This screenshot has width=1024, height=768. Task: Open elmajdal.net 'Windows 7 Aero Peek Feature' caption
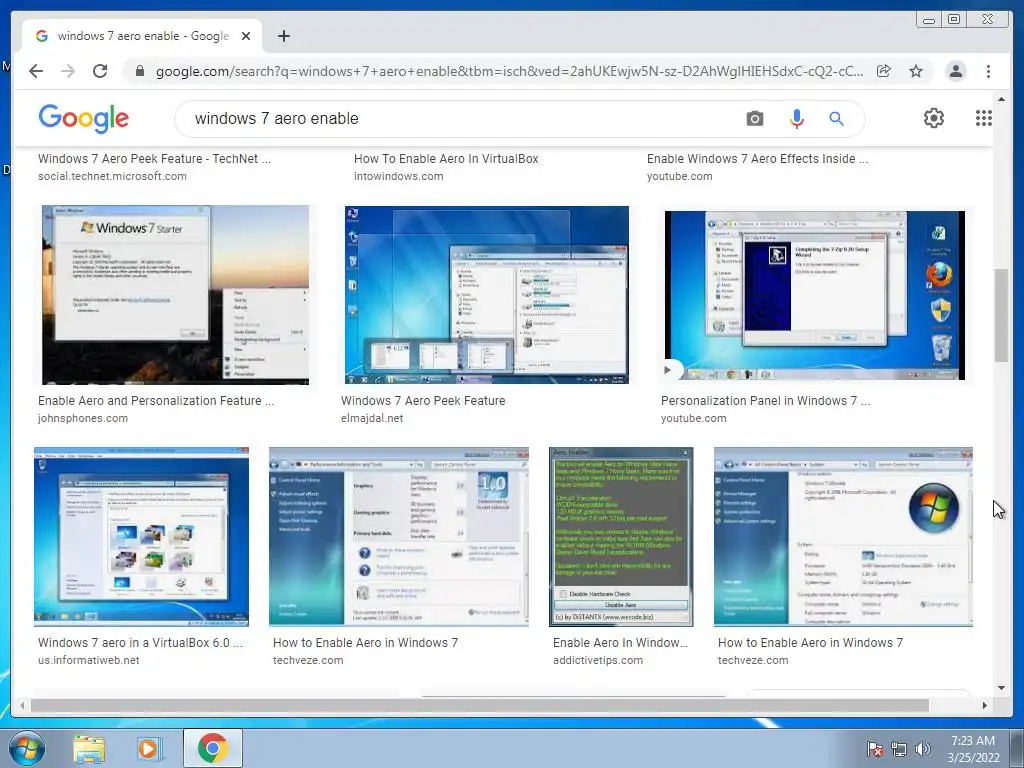[423, 401]
